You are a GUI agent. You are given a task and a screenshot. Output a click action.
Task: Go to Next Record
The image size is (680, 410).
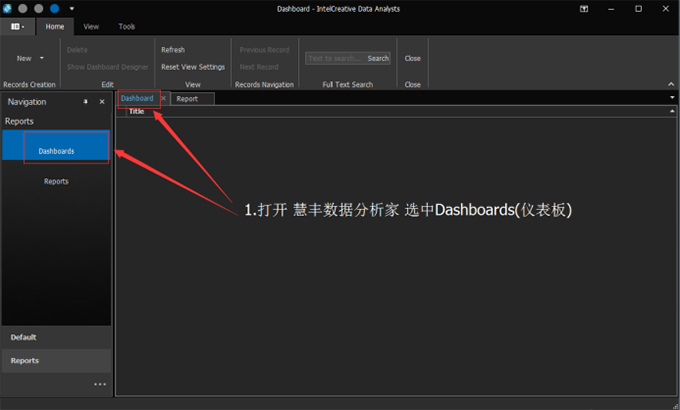259,67
